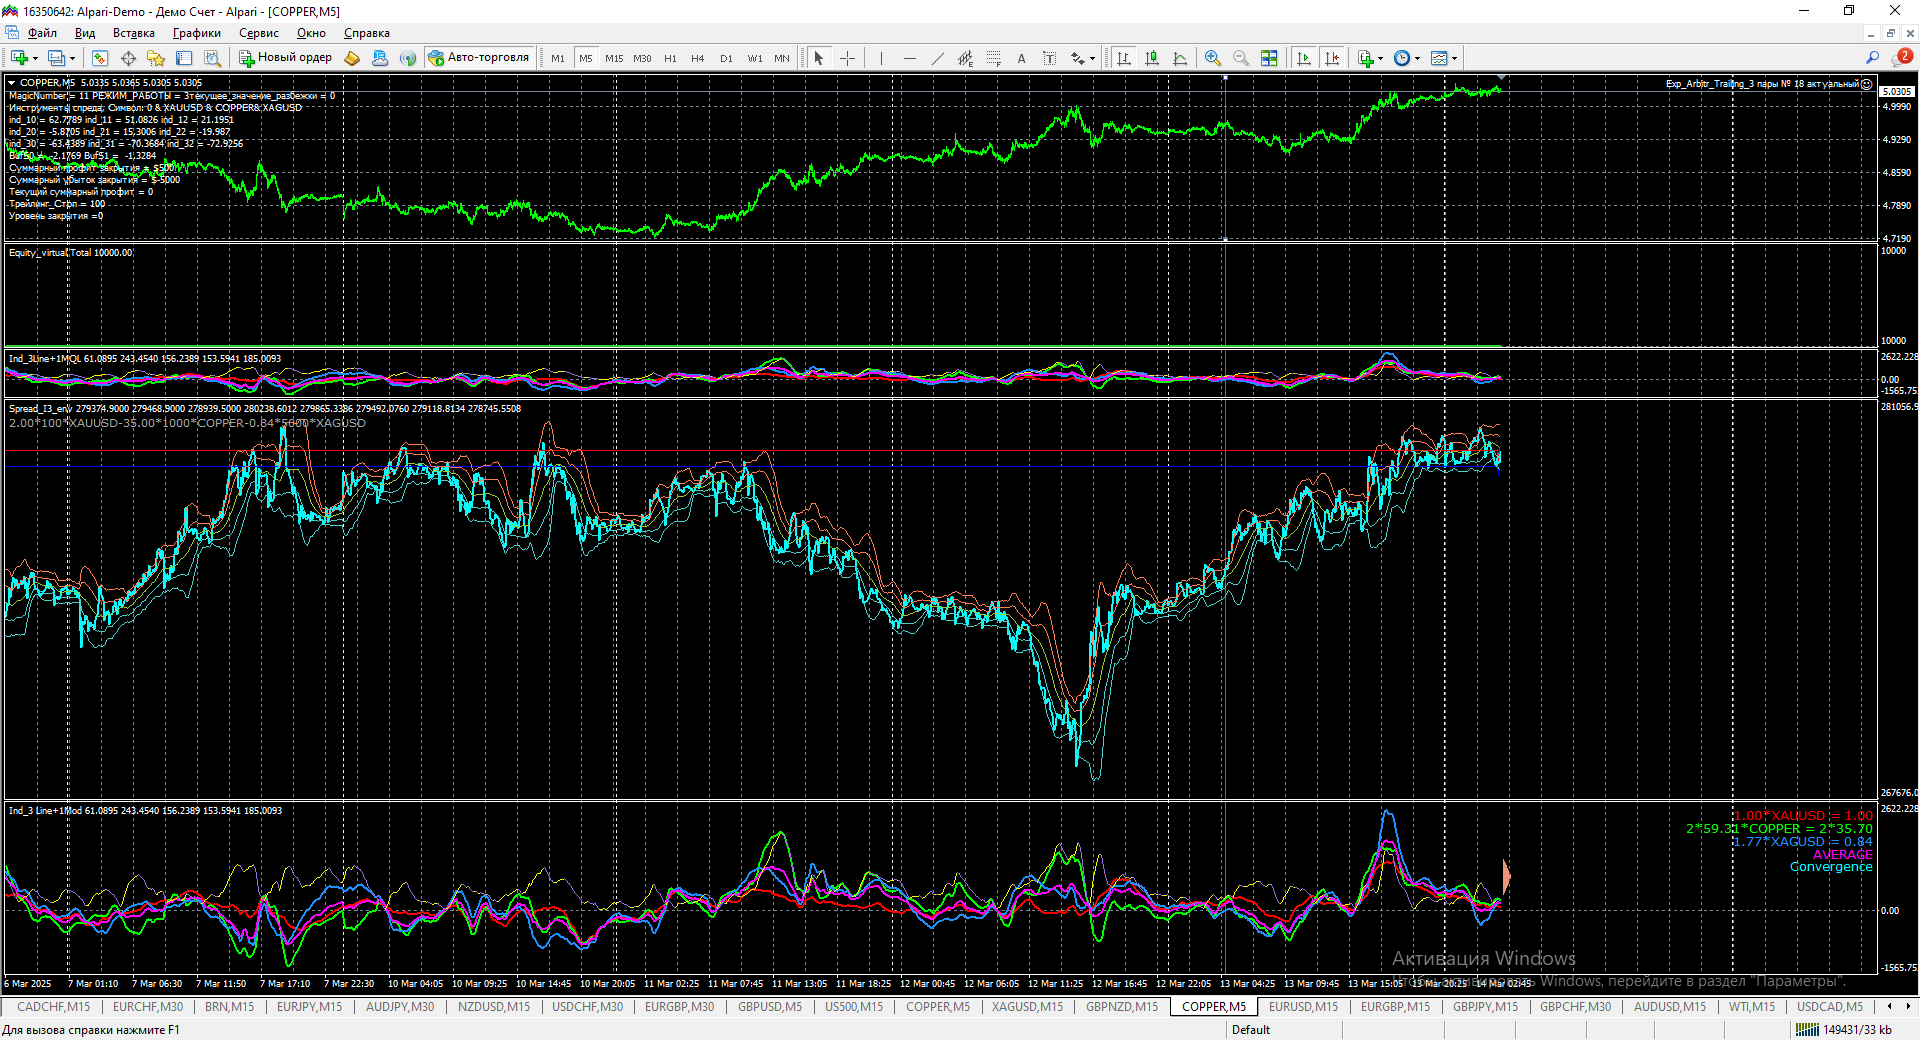Open notifications bubble showing 2
Viewport: 1920px width, 1040px height.
point(1902,57)
